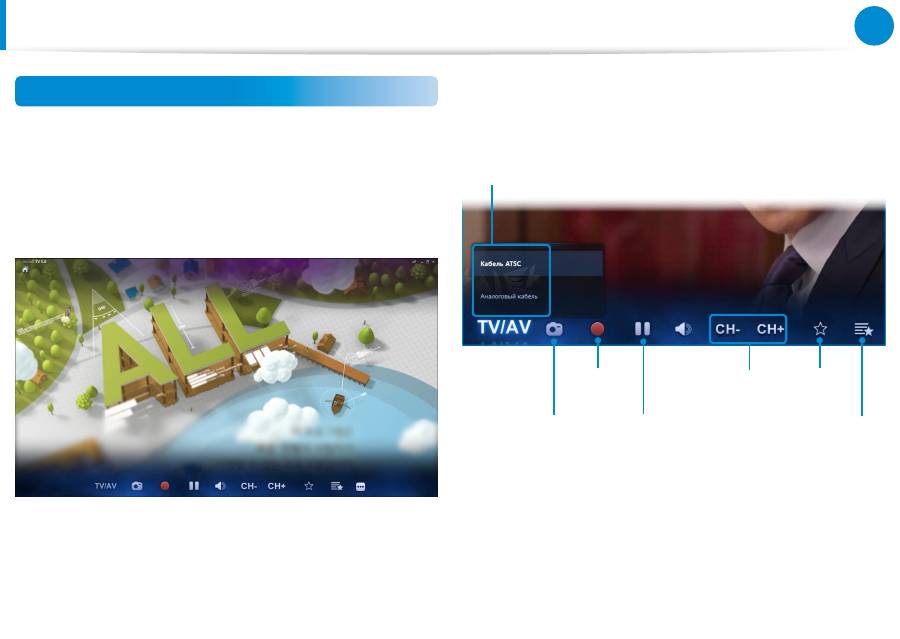Viewport: 900px width, 639px height.
Task: Open the TV/AV source menu in the small window
Action: [105, 486]
